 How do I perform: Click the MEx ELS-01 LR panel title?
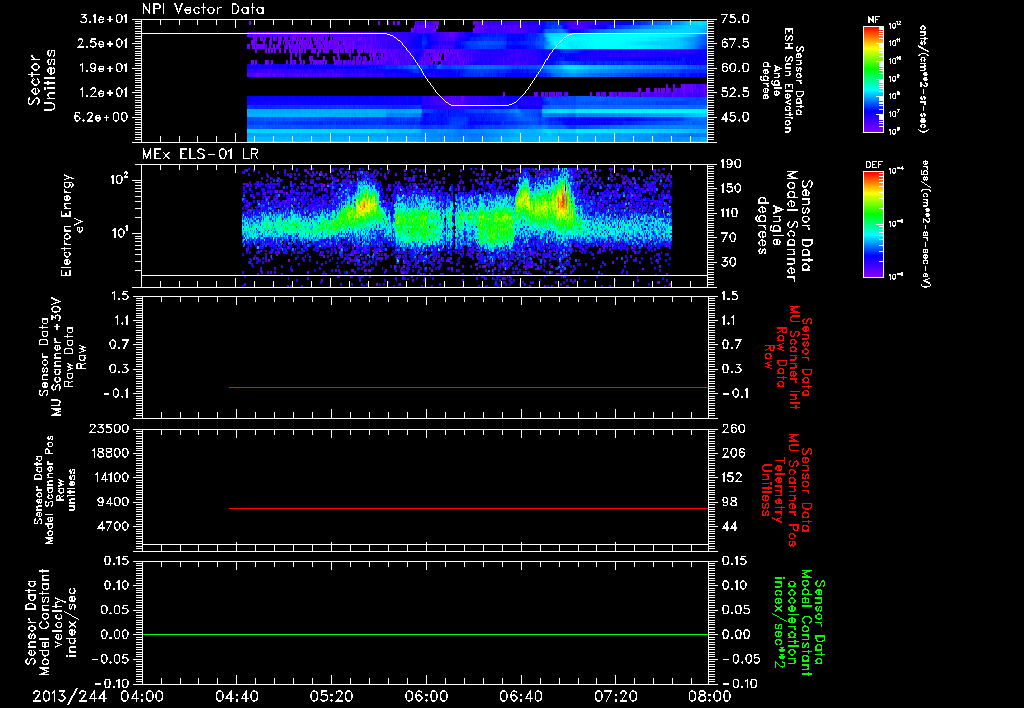[x=200, y=155]
